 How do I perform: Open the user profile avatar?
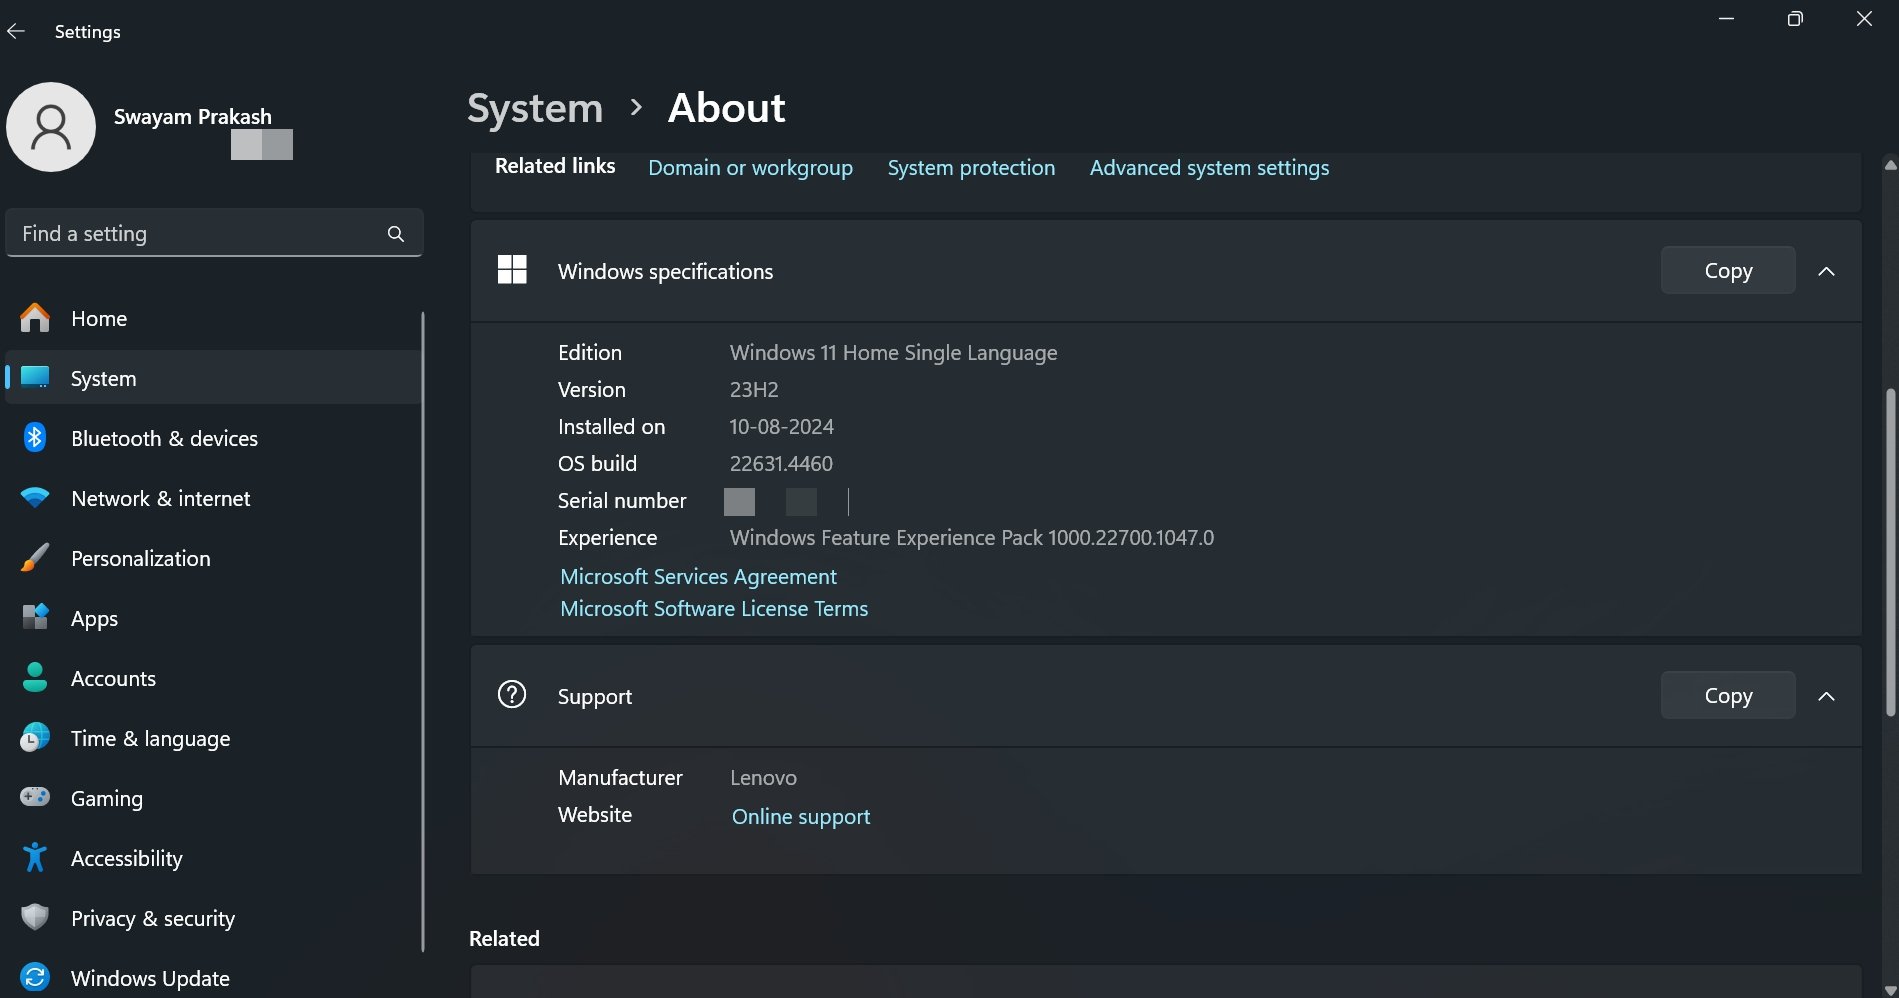51,127
